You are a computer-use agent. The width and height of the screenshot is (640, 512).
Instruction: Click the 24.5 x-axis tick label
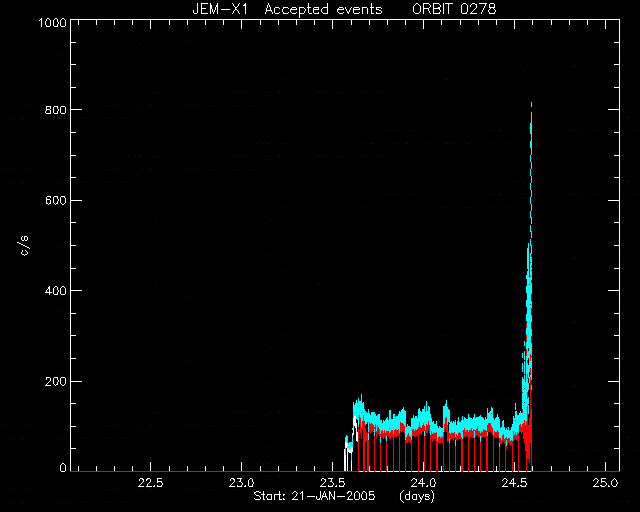(514, 483)
